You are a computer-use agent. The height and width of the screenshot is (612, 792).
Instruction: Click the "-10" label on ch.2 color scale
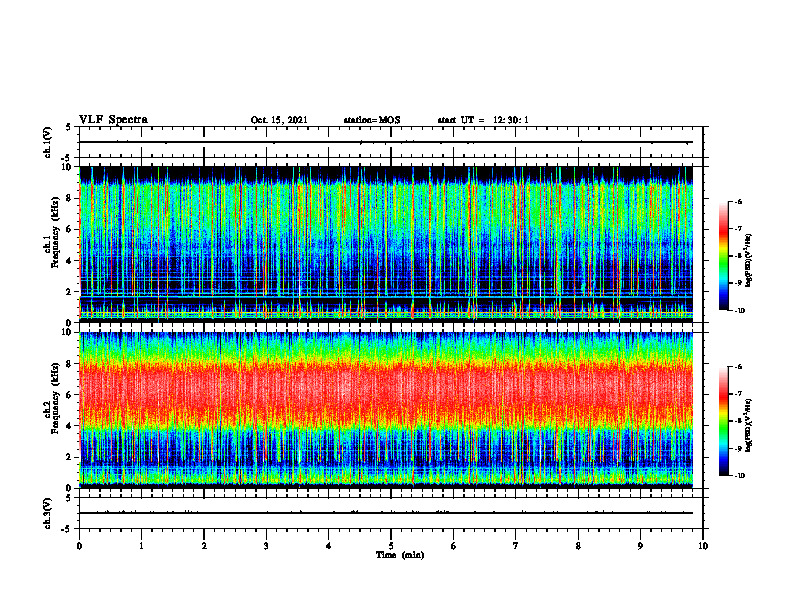pyautogui.click(x=740, y=476)
